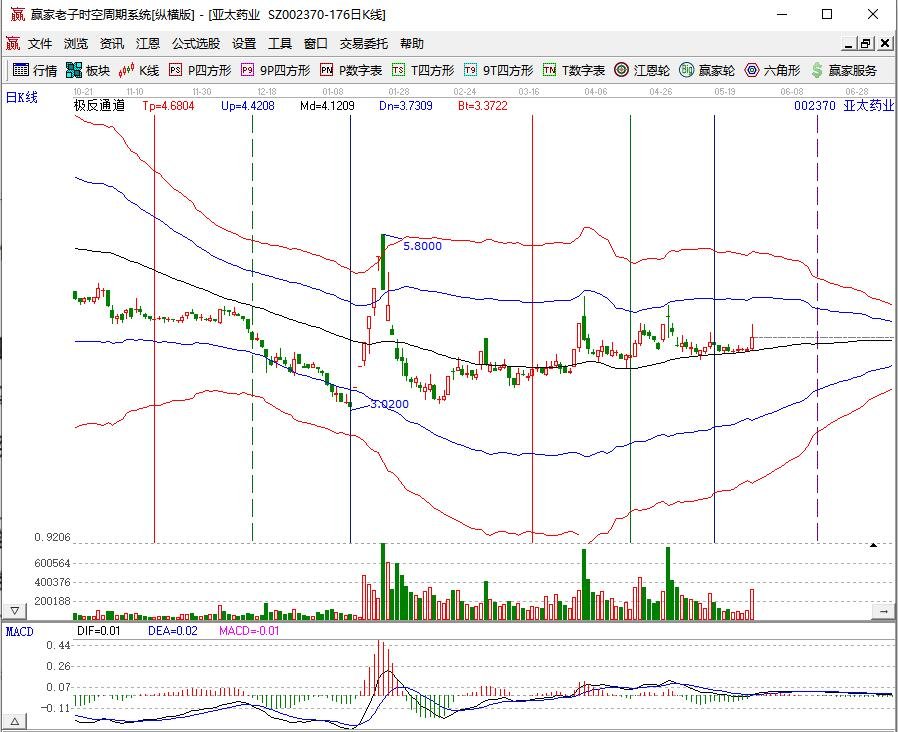Open the 江恩轮 Gann wheel icon
The image size is (898, 732).
pyautogui.click(x=621, y=70)
